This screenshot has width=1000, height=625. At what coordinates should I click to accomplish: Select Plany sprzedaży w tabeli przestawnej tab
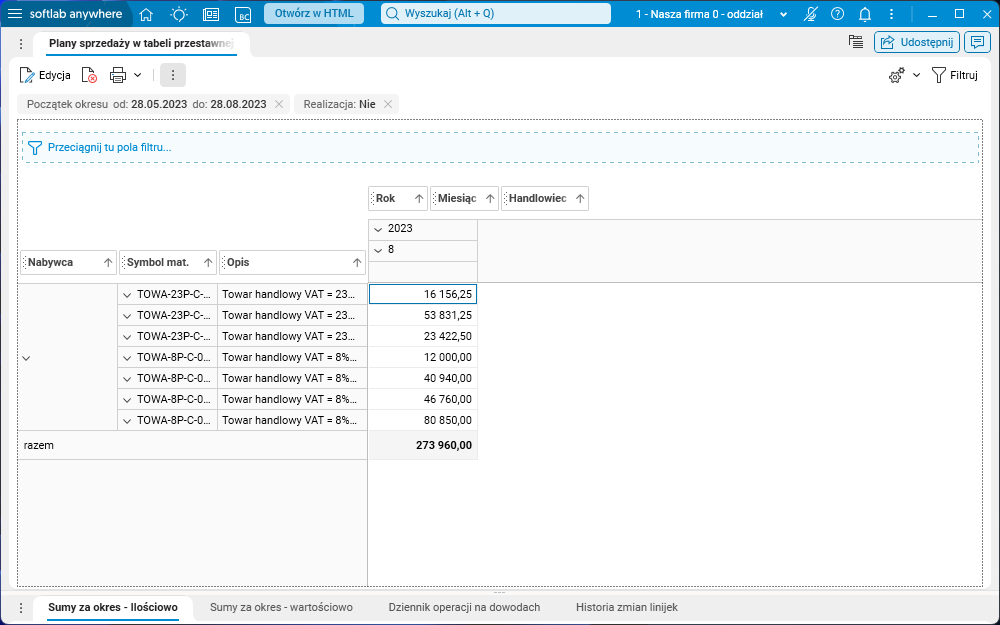click(x=141, y=43)
